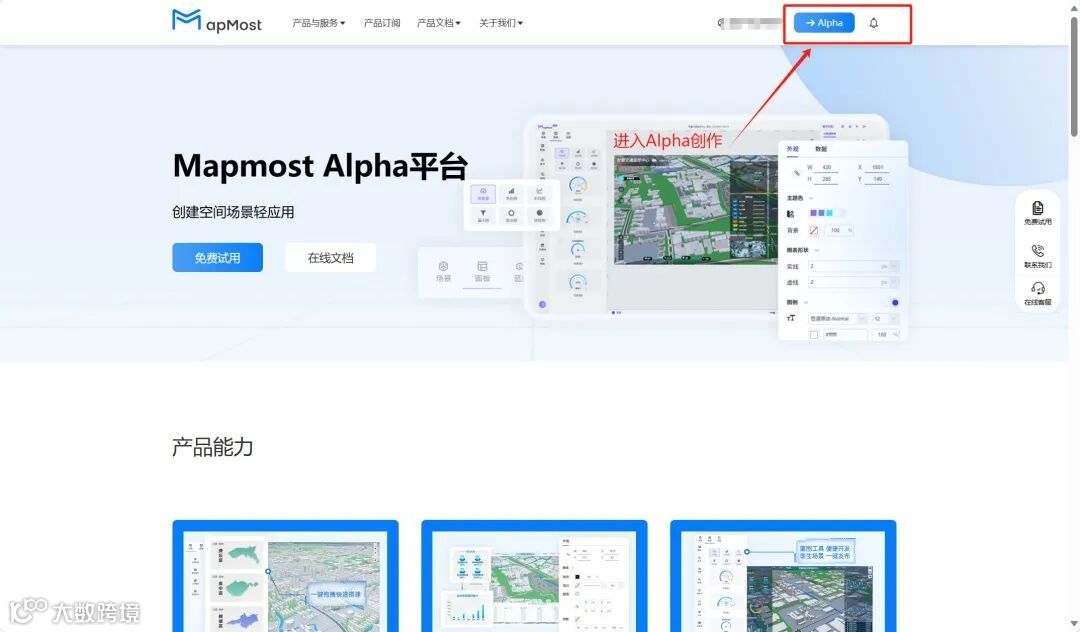Click the page vertical scrollbar thumb

coord(1074,76)
